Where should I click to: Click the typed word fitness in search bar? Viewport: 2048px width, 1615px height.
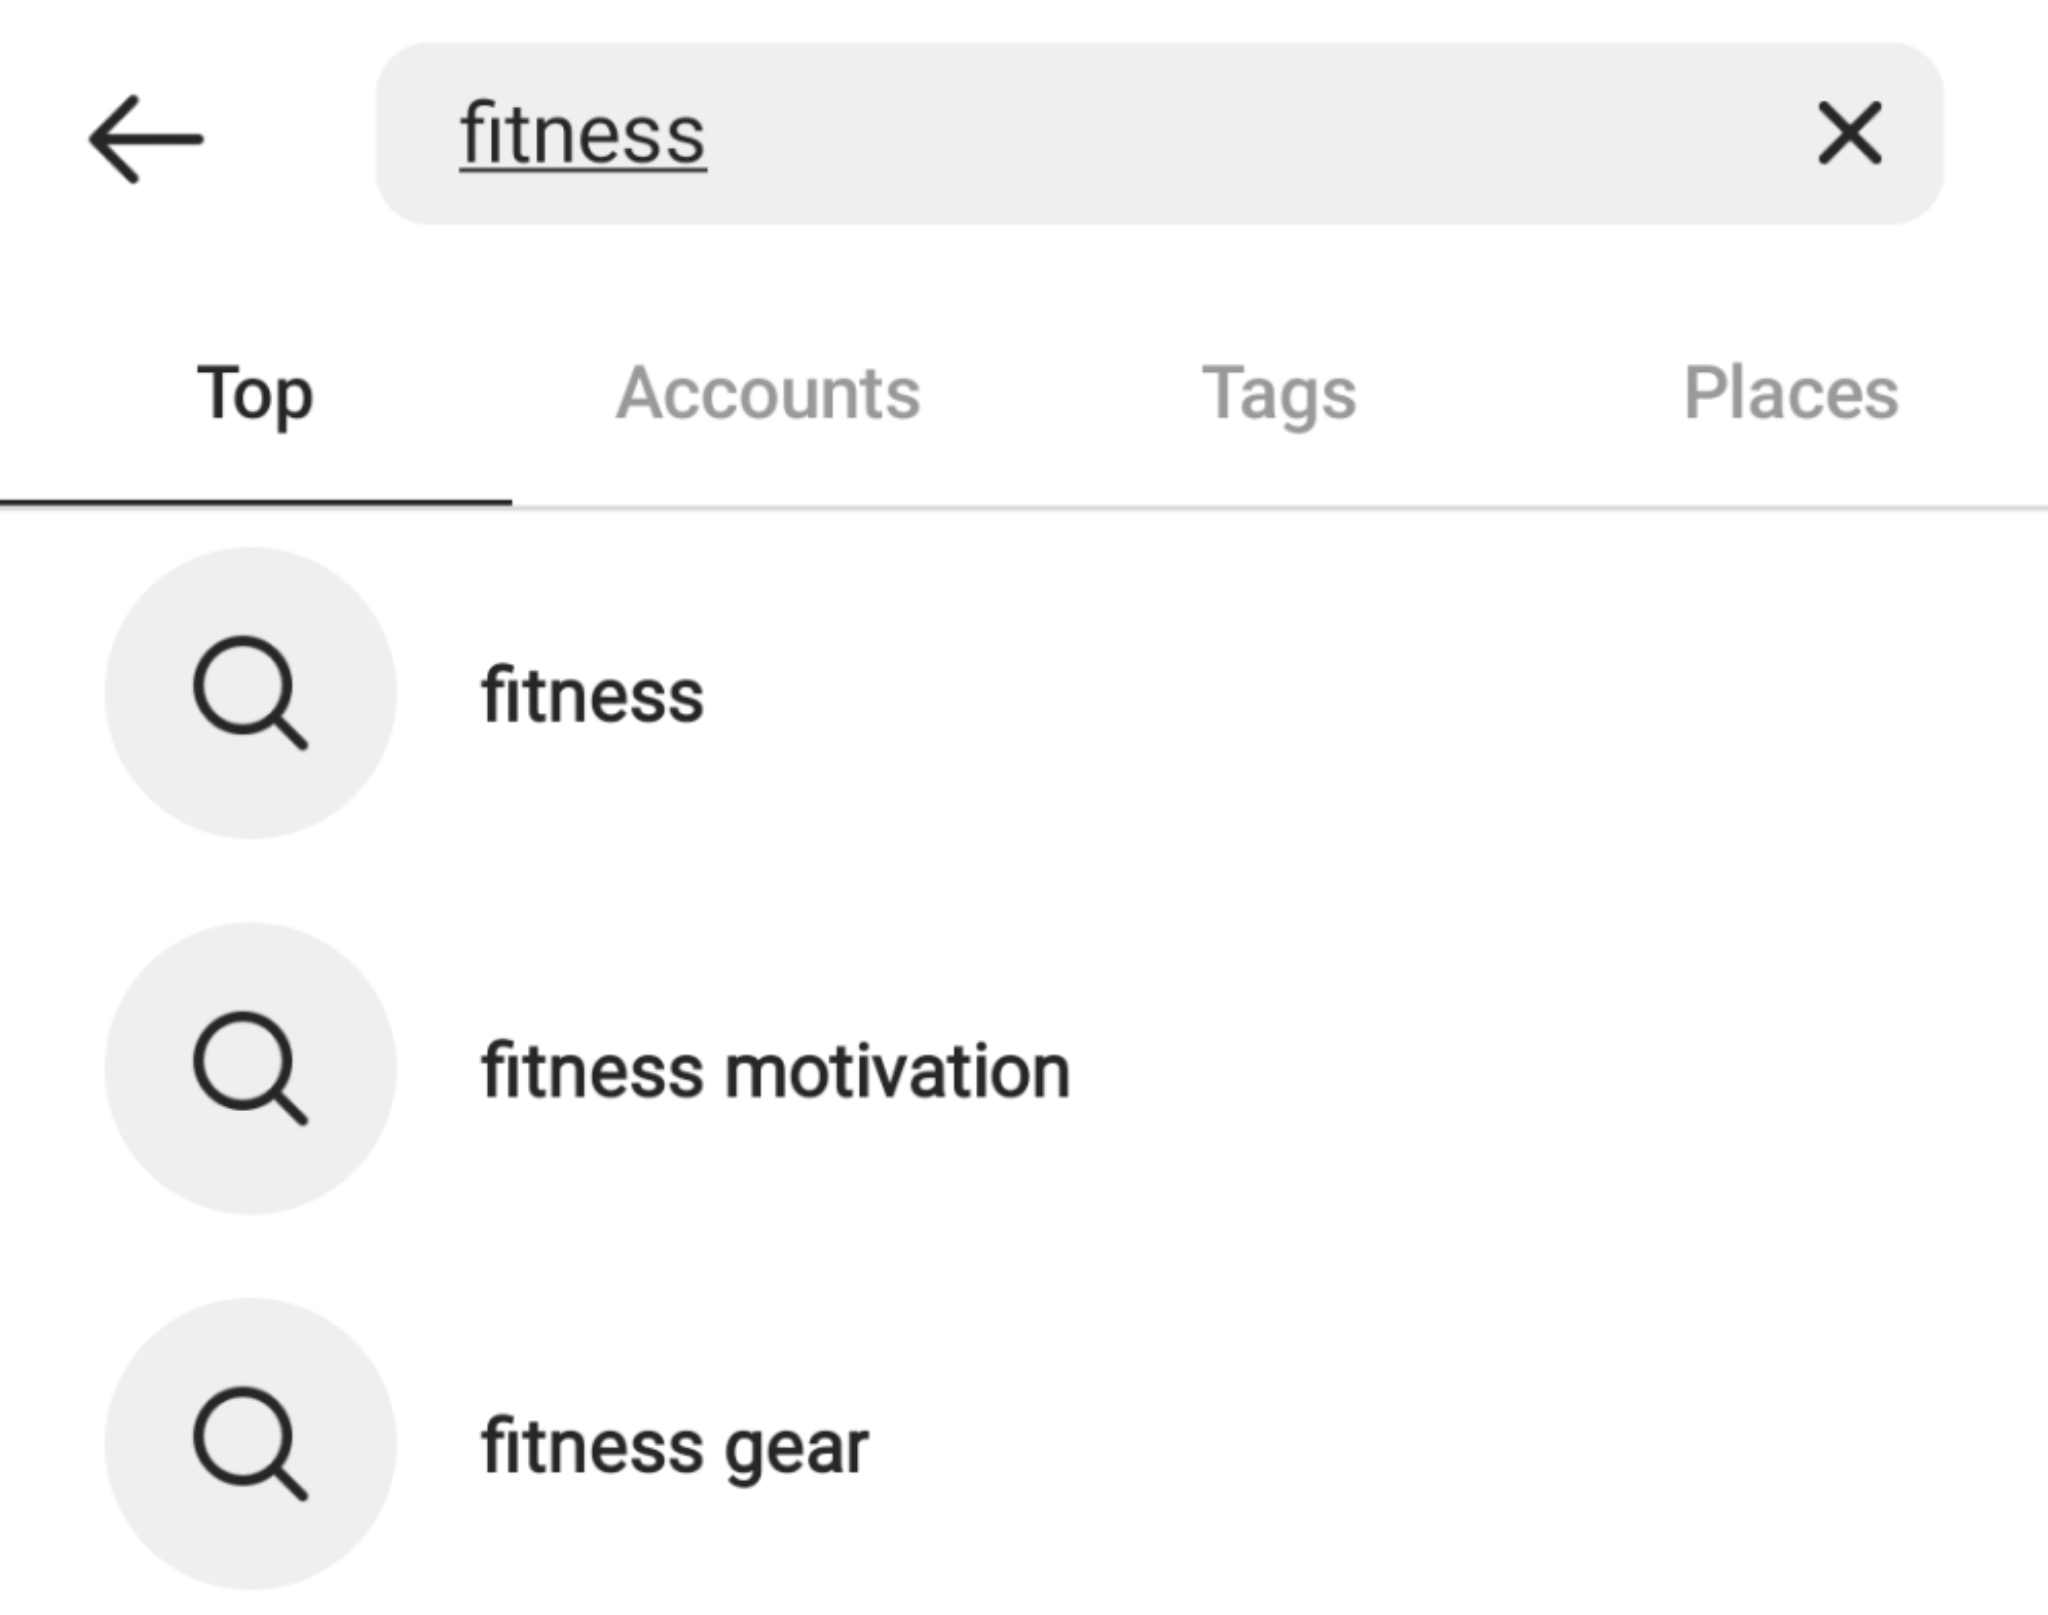(583, 135)
